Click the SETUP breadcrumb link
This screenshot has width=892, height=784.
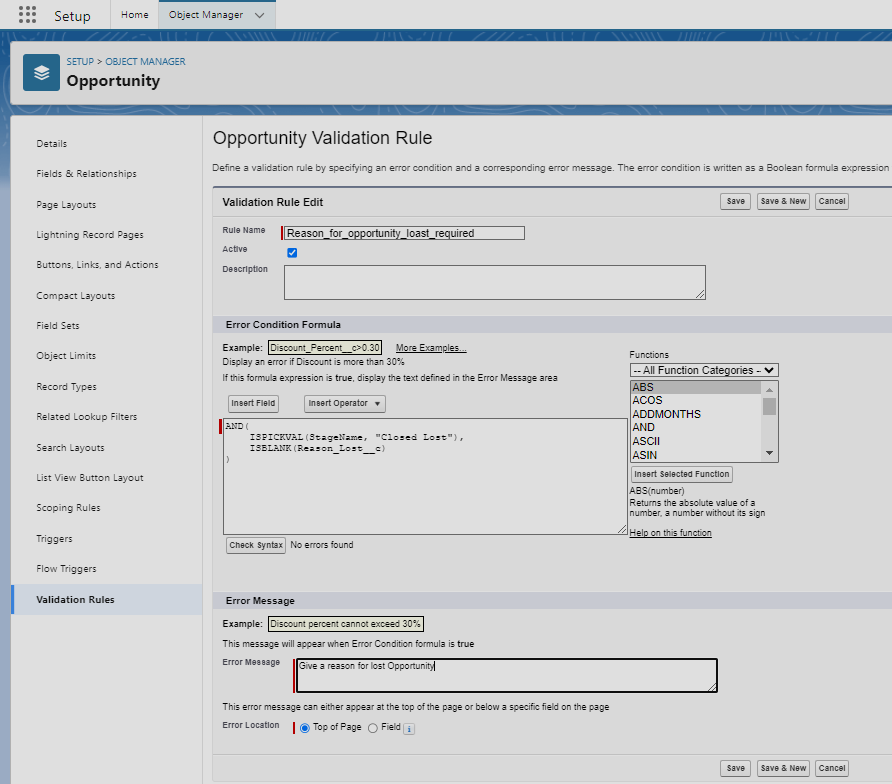[x=80, y=61]
